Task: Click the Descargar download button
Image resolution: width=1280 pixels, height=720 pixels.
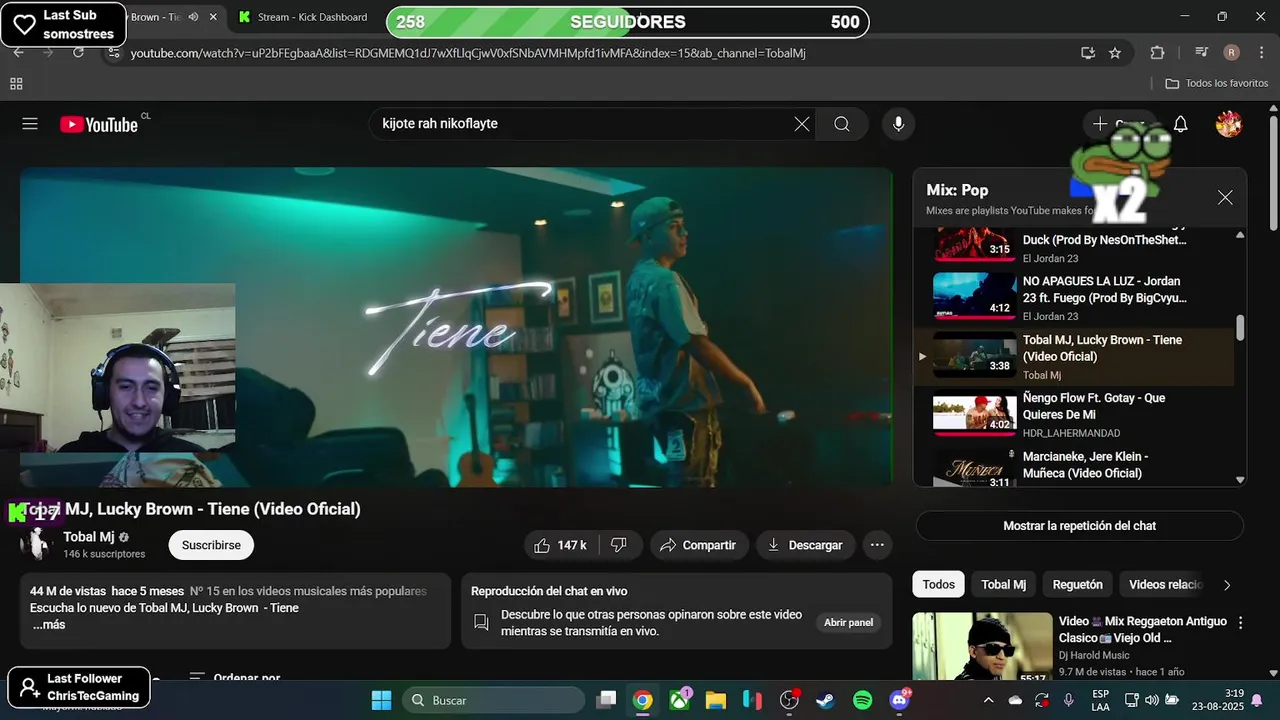Action: pos(805,545)
